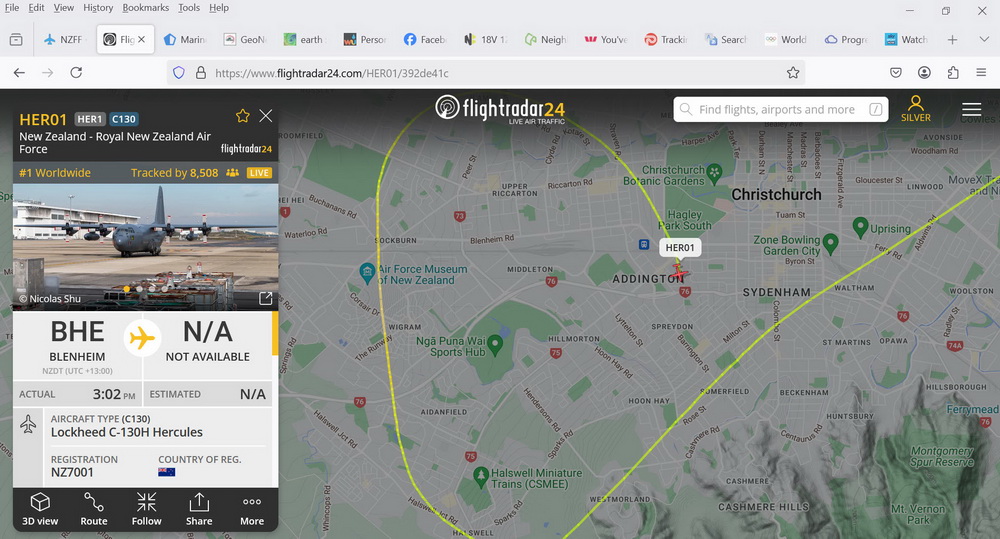List all tabs dropdown arrow
Screen dimensions: 1000x539
tap(983, 40)
